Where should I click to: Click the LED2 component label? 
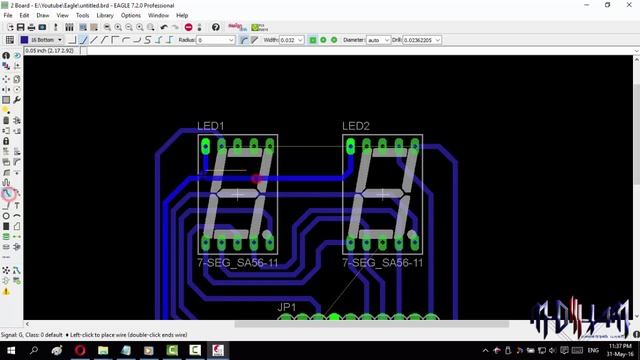click(x=356, y=126)
